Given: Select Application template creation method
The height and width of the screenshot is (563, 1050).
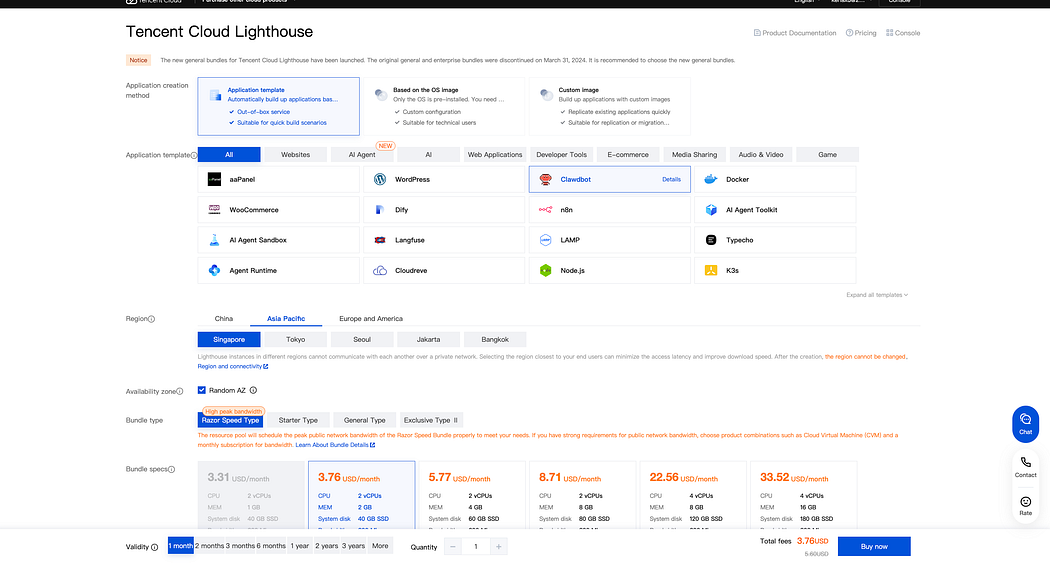Looking at the screenshot, I should (279, 106).
